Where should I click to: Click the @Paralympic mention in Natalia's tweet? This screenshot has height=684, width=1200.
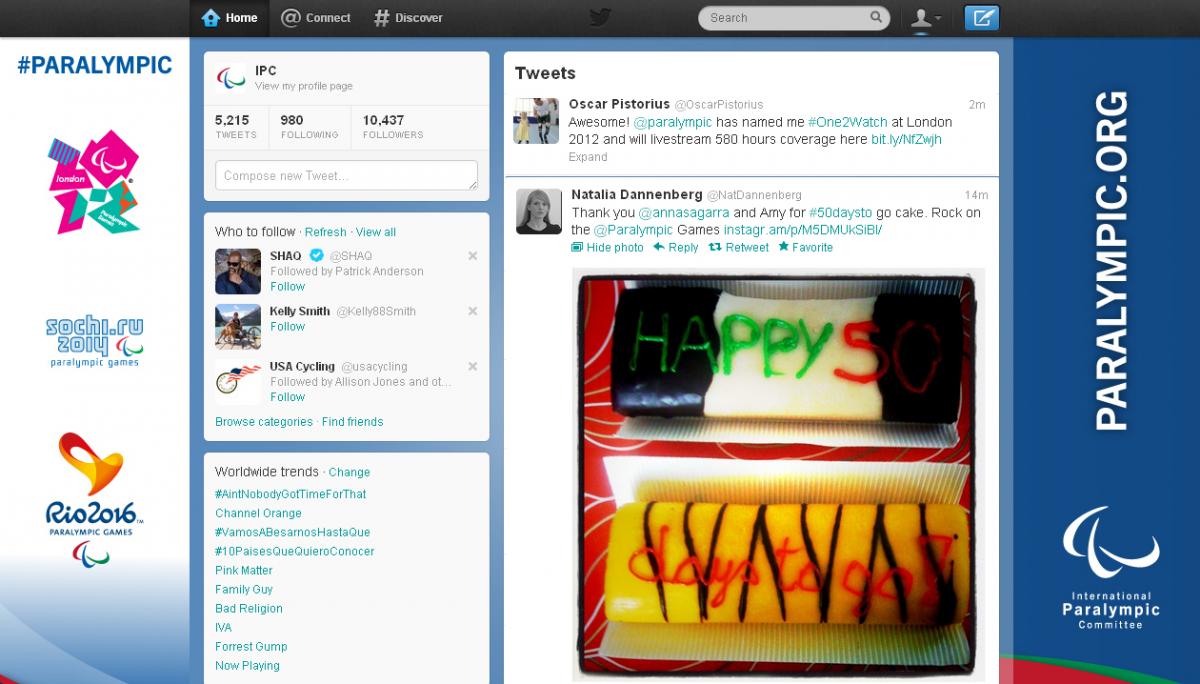(633, 230)
